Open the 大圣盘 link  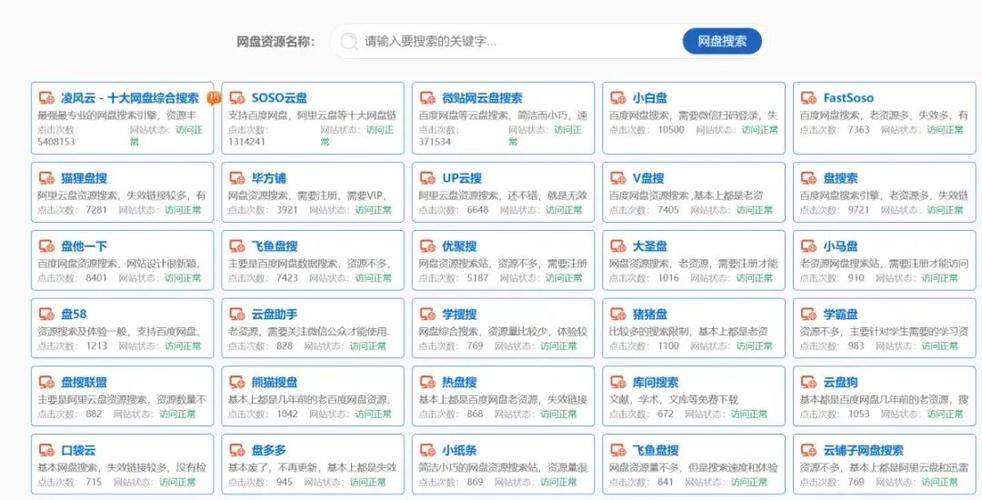pyautogui.click(x=649, y=246)
